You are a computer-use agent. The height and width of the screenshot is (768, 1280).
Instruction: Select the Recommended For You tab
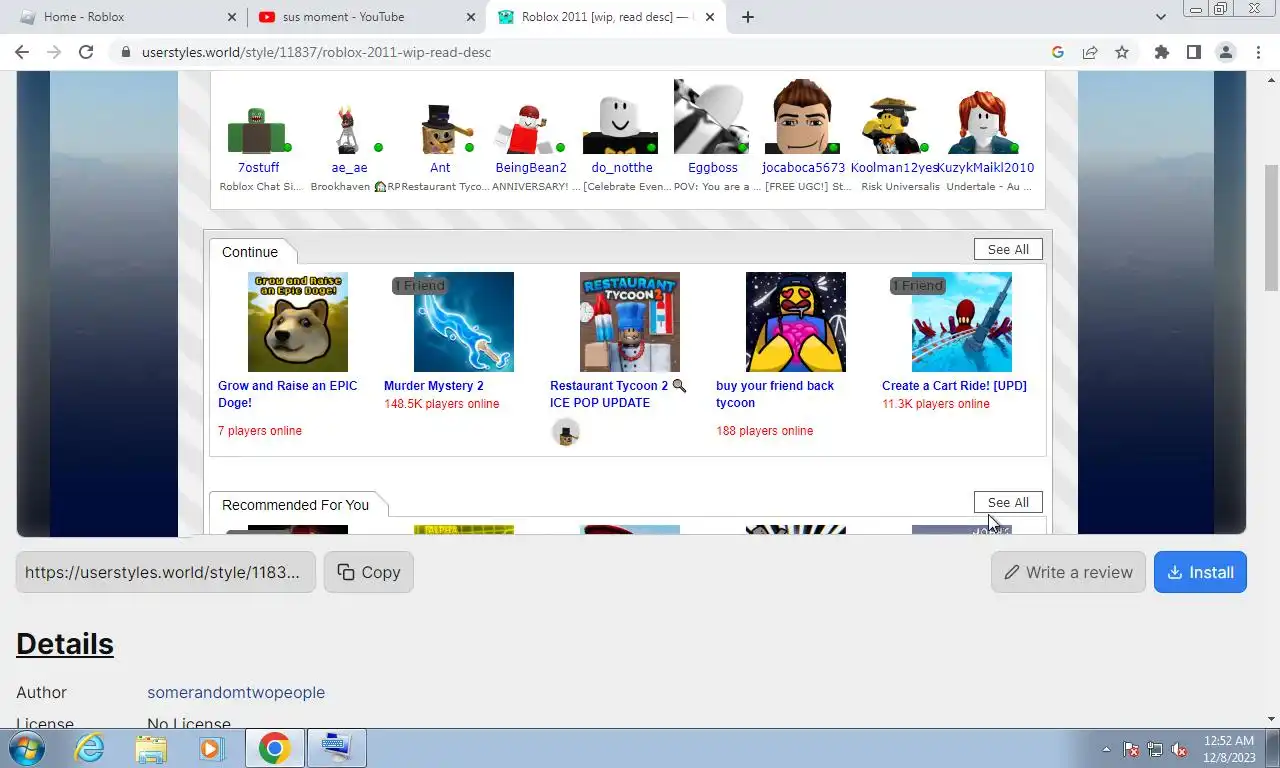pyautogui.click(x=295, y=505)
